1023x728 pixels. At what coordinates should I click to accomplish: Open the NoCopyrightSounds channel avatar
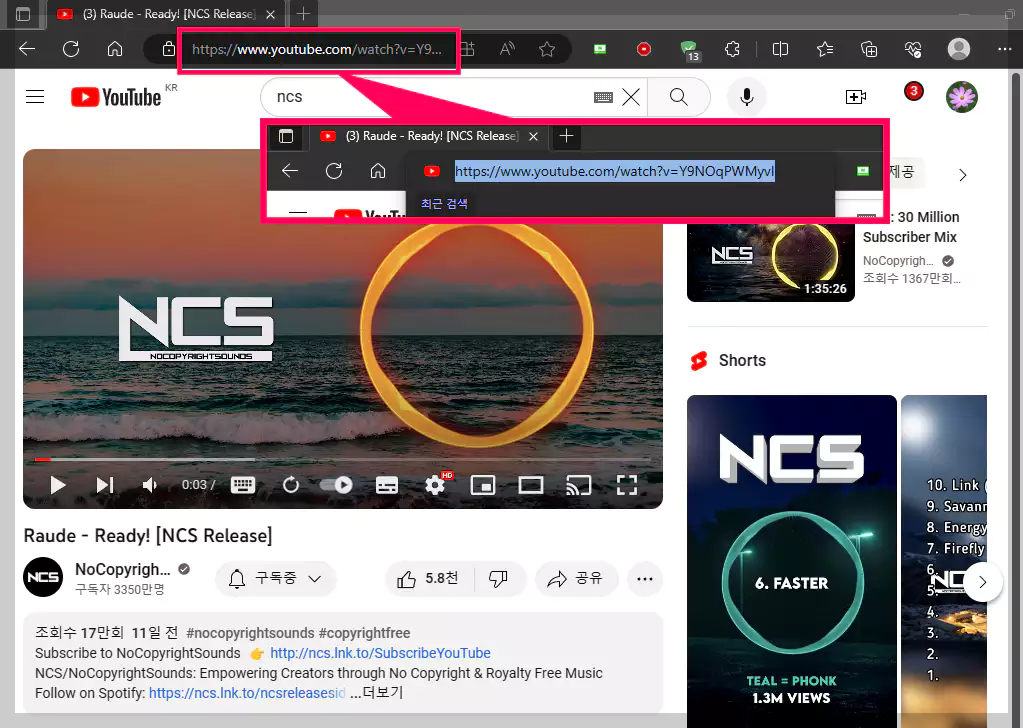pos(43,577)
